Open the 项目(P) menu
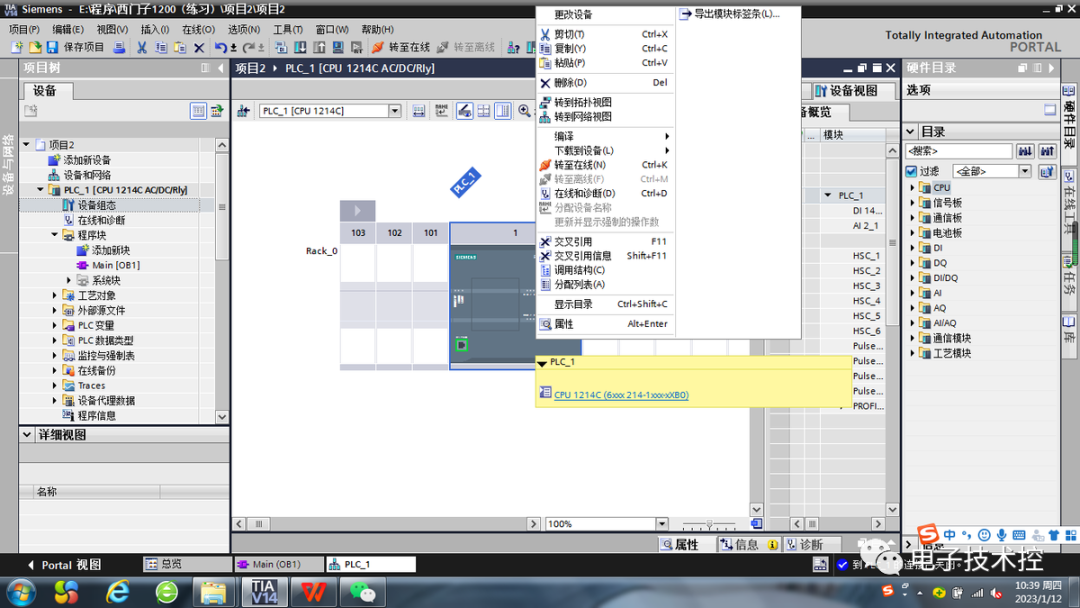The width and height of the screenshot is (1080, 608). 24,30
